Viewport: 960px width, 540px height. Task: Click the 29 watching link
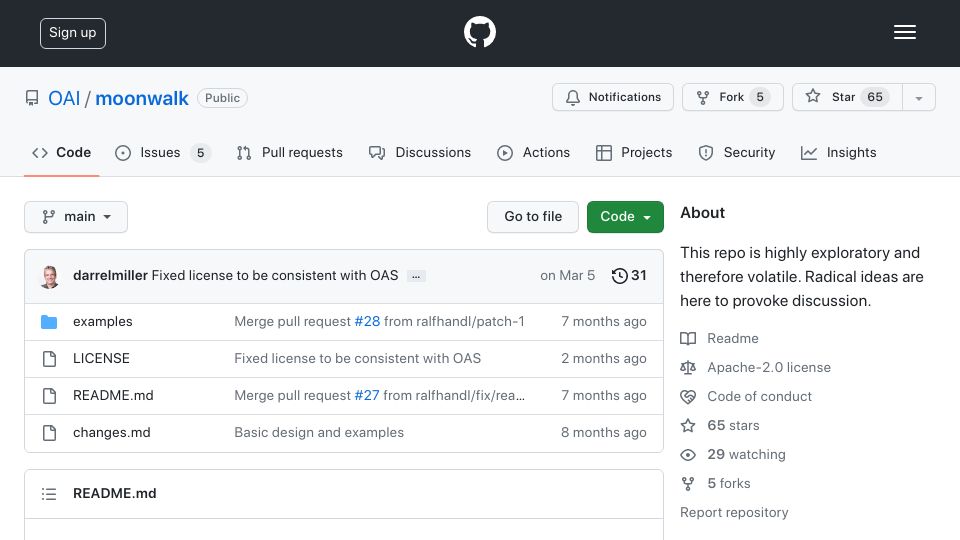[746, 454]
